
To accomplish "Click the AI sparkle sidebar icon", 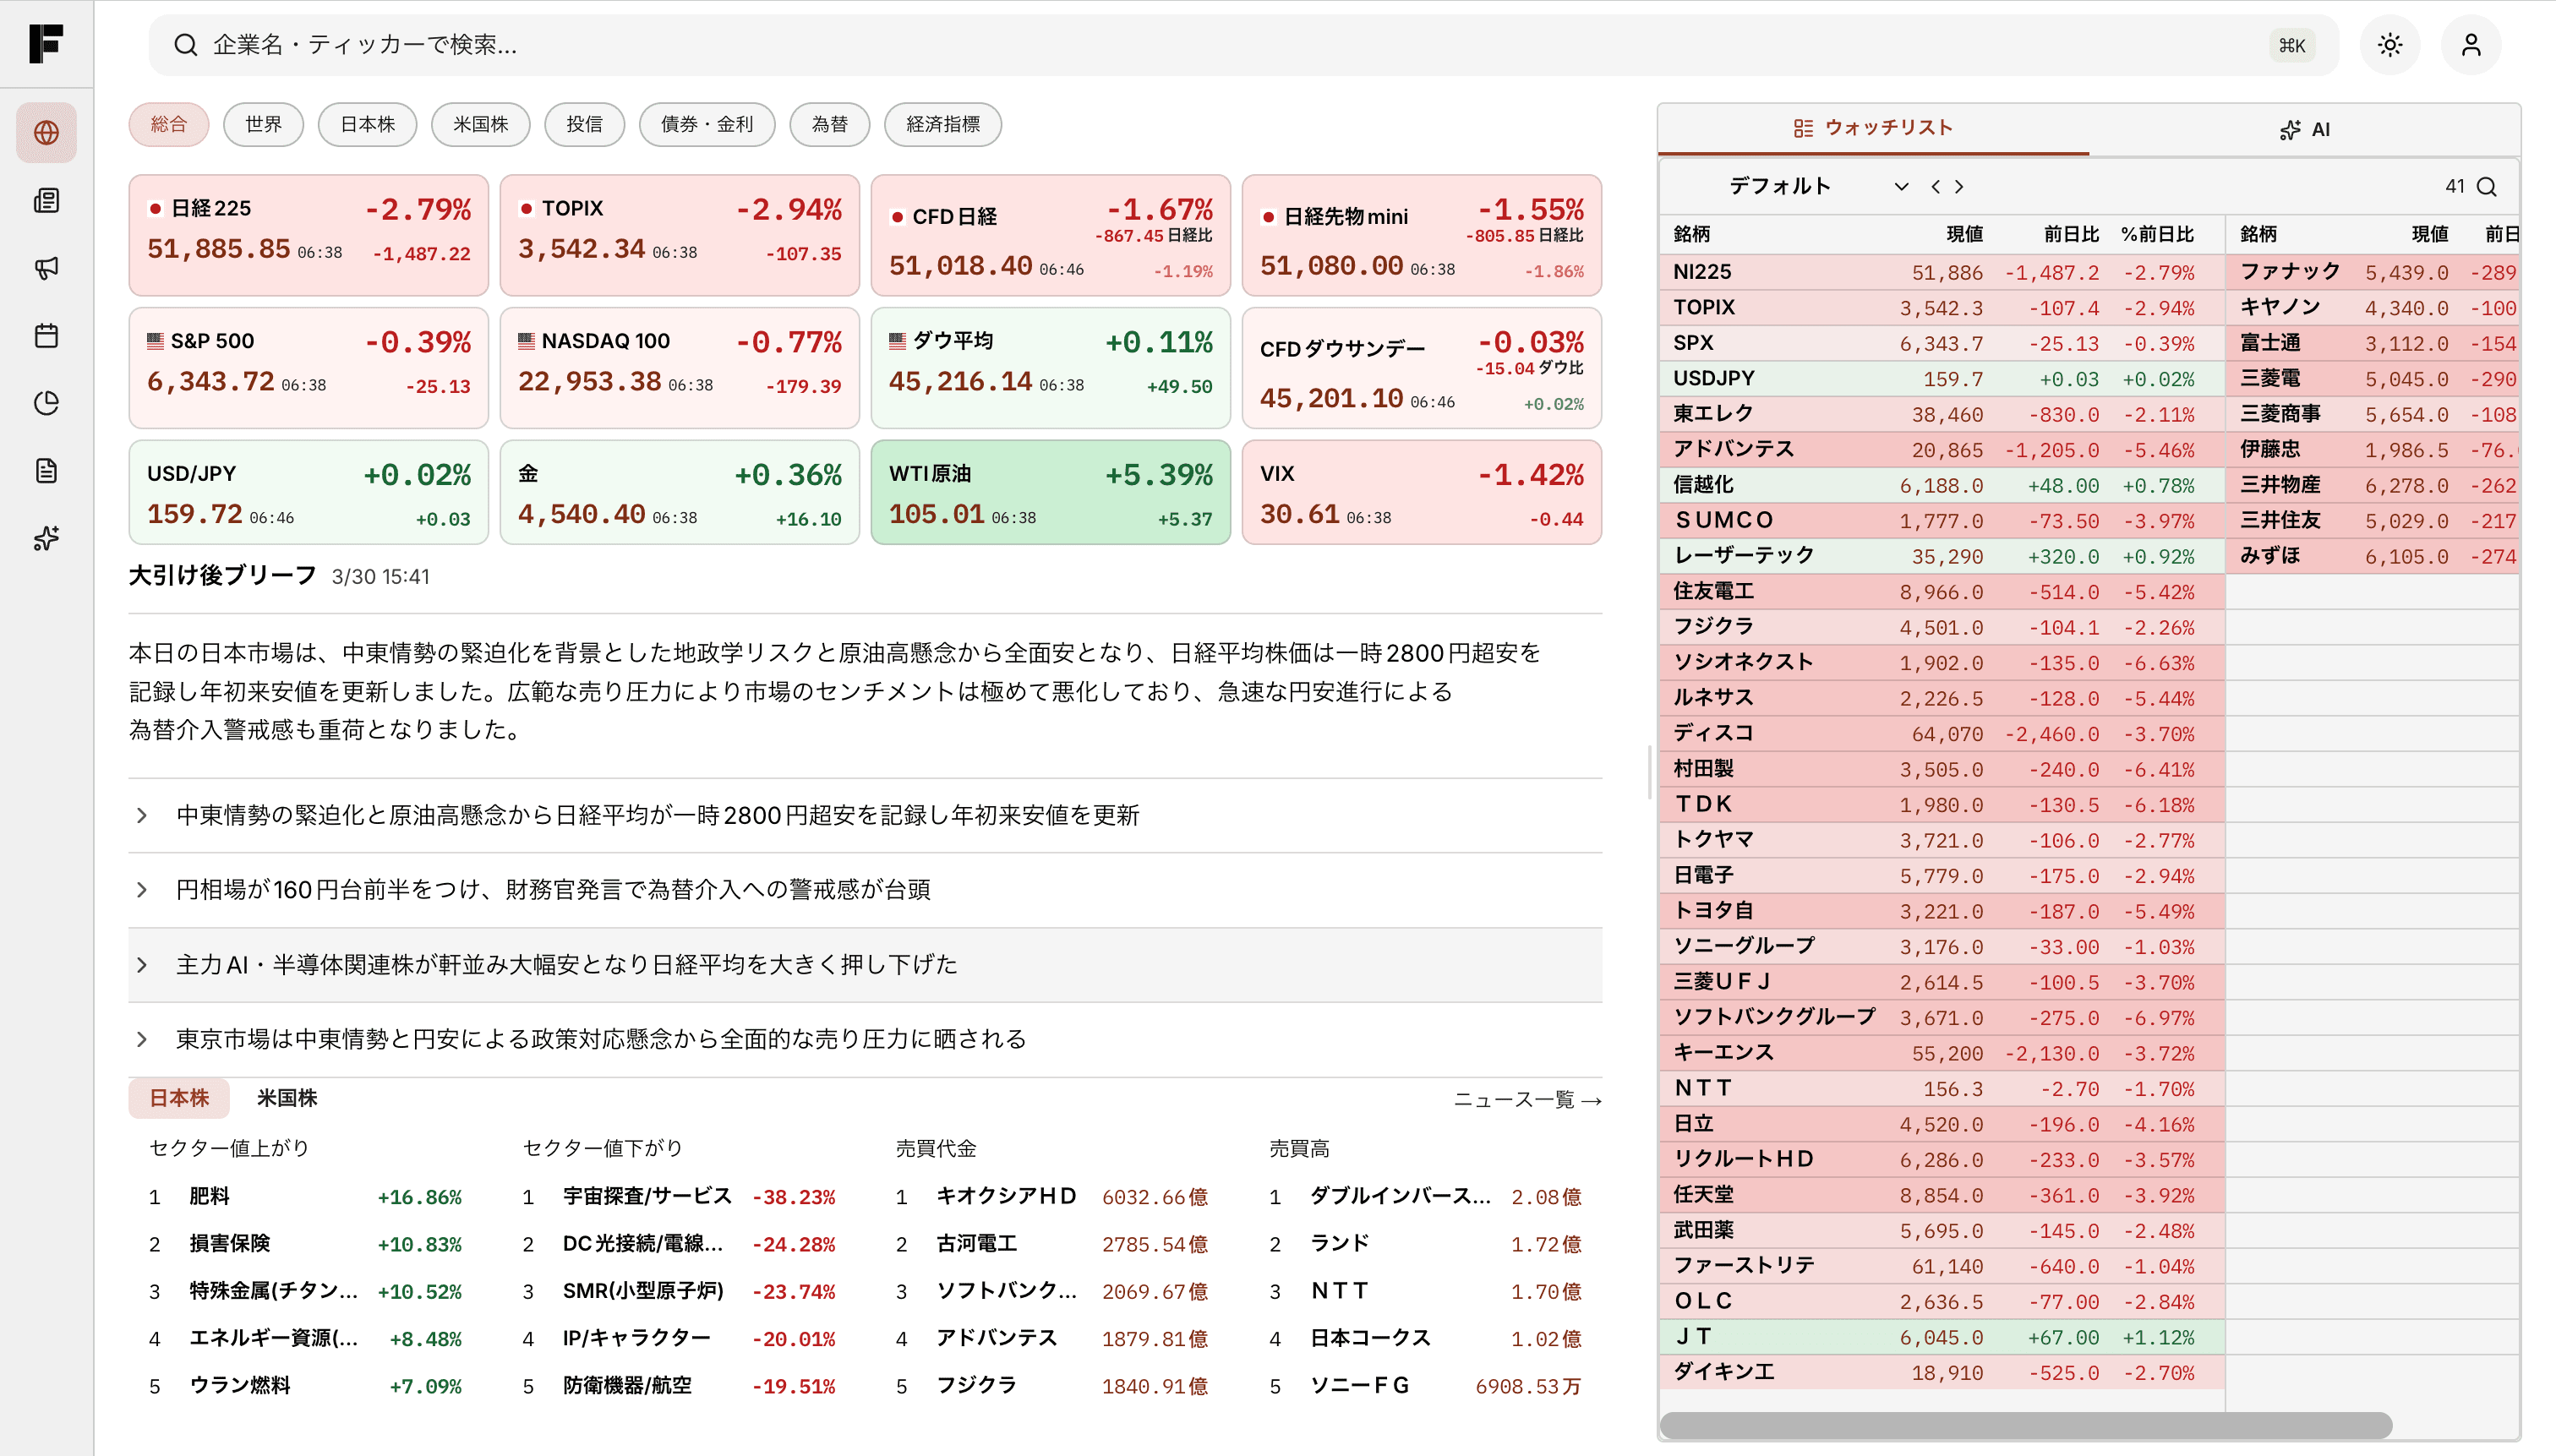I will [46, 539].
